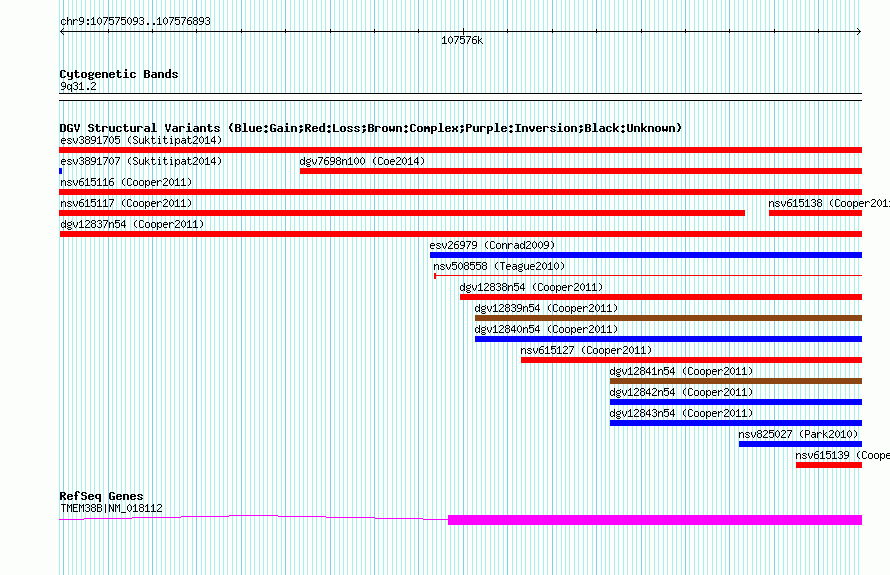890x575 pixels.
Task: Open the nsv508558 (Teague2010) label
Action: (499, 266)
